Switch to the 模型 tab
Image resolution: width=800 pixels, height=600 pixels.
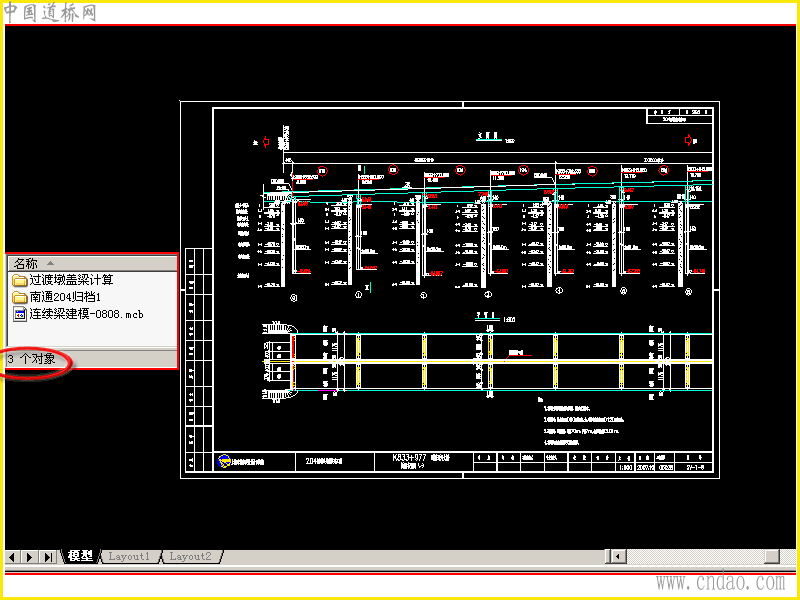[80, 556]
